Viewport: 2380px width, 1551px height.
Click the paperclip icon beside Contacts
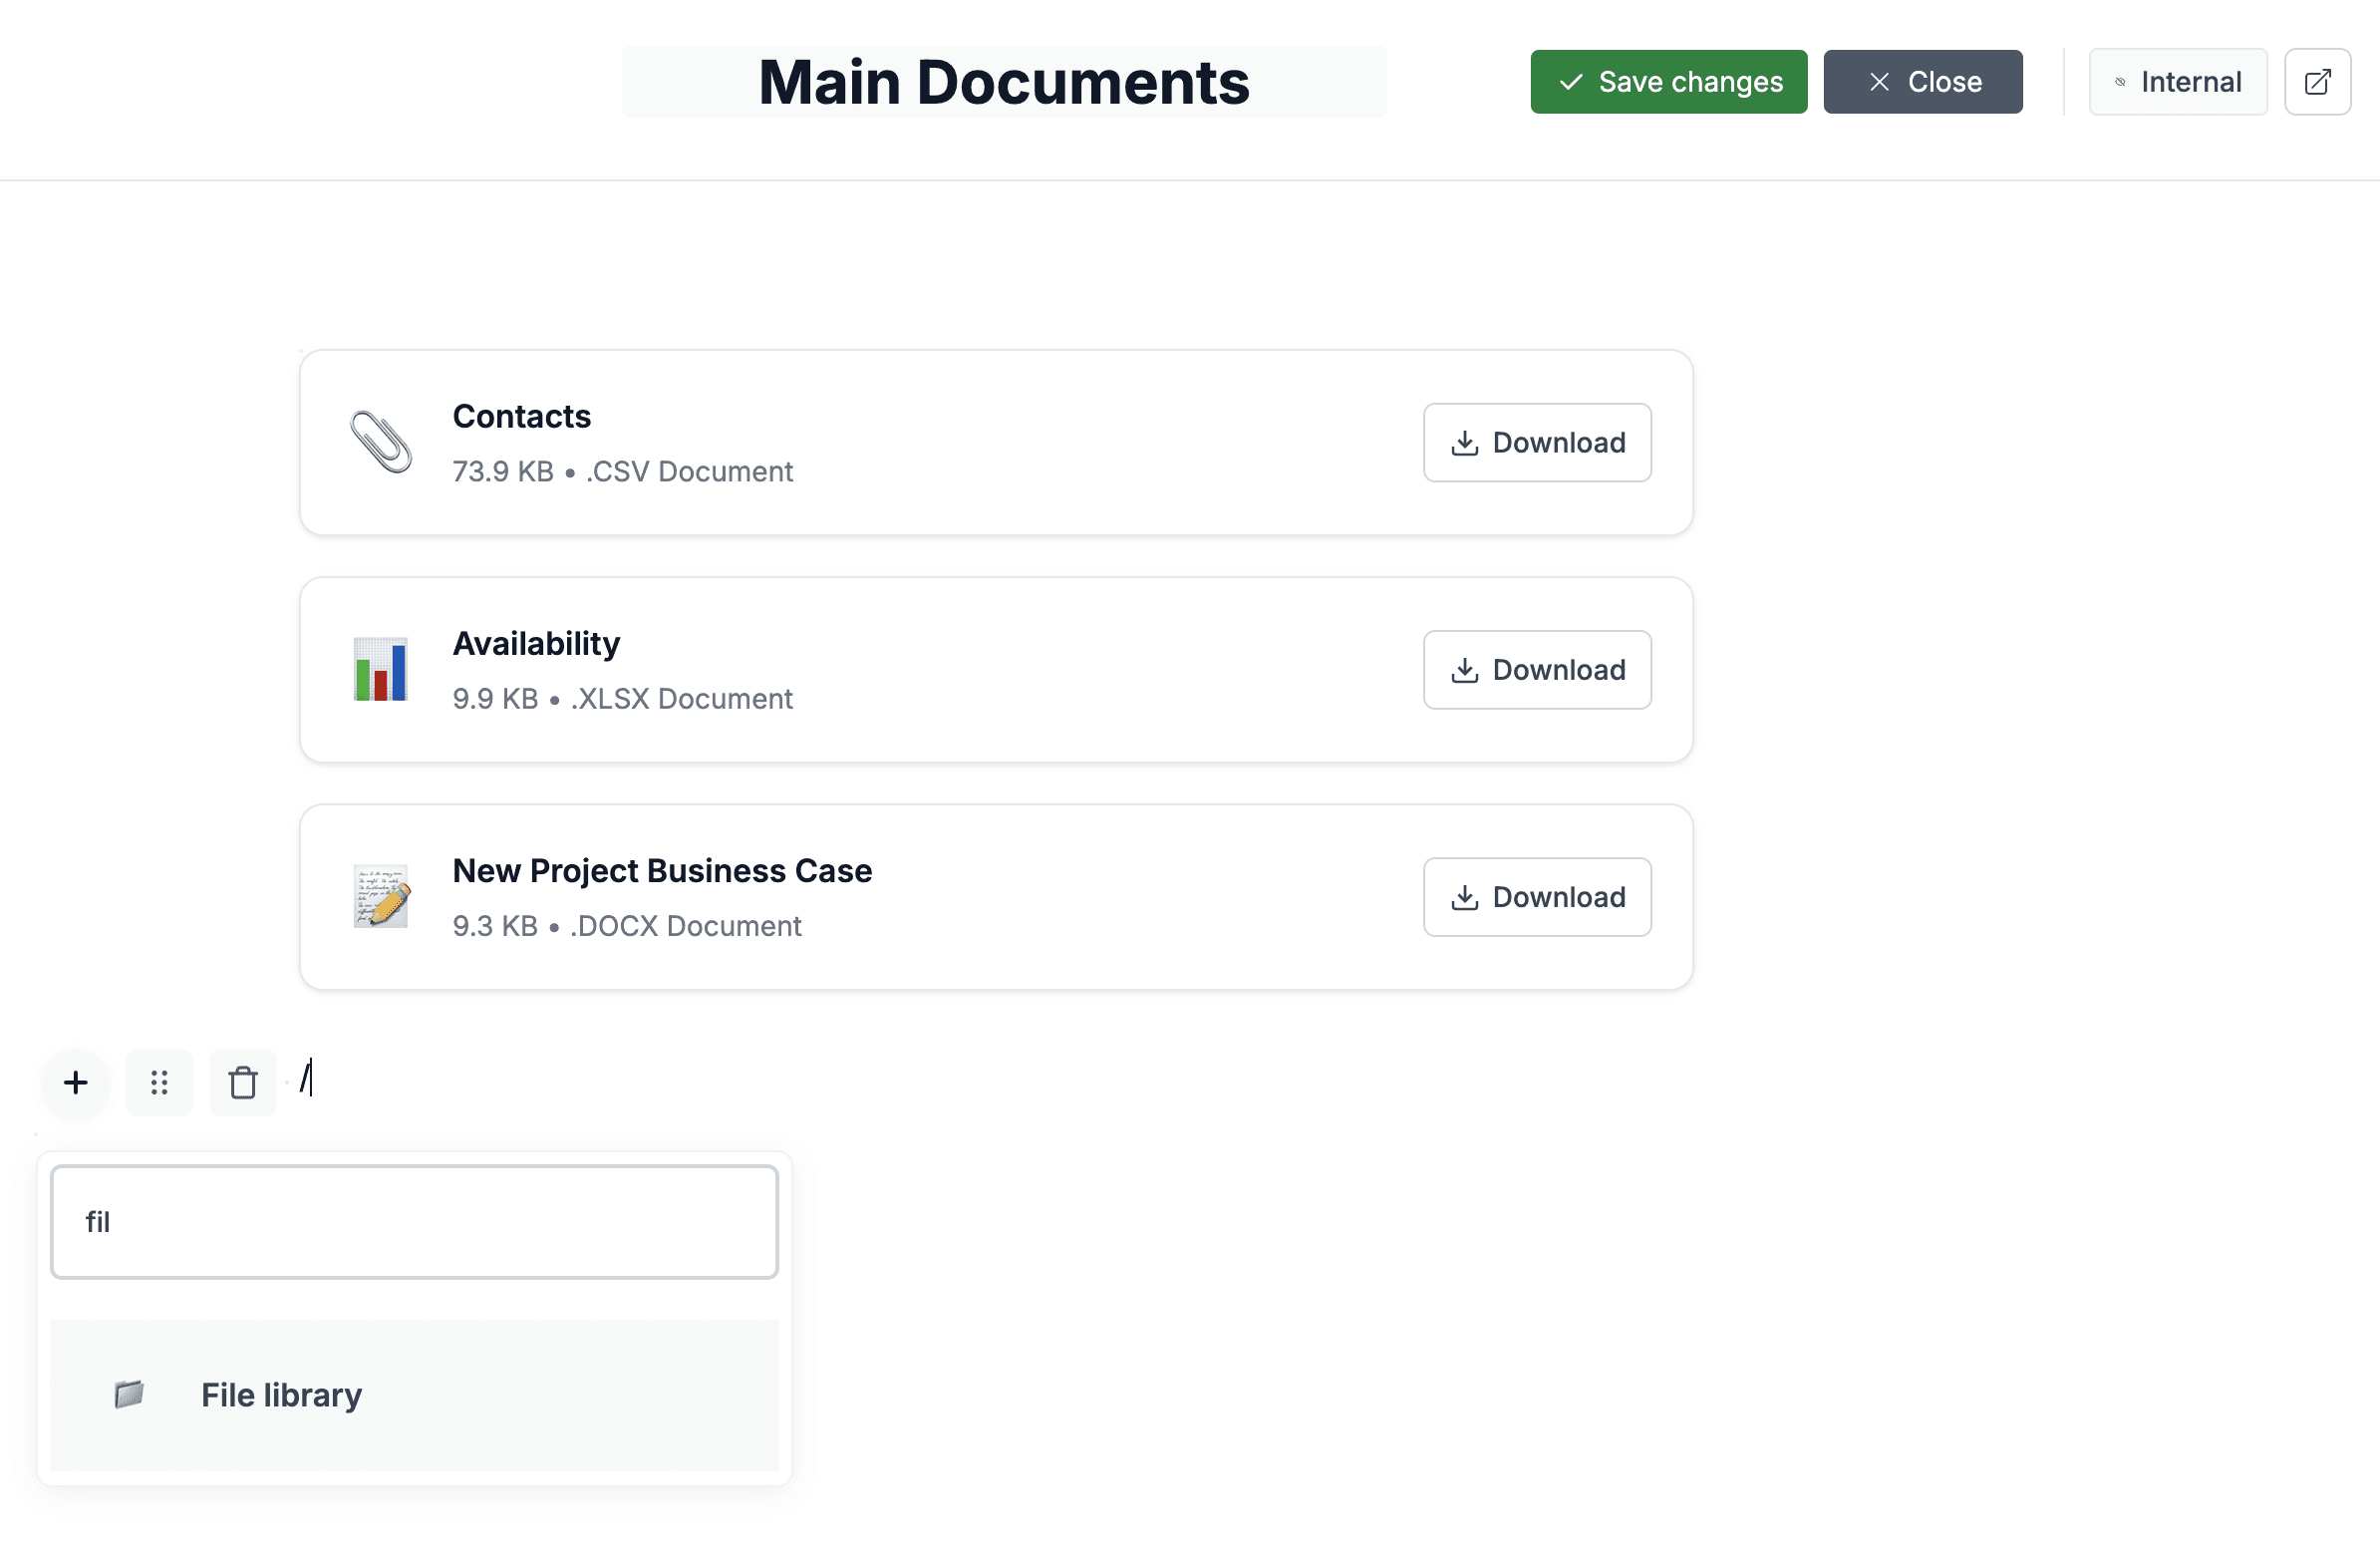(380, 442)
